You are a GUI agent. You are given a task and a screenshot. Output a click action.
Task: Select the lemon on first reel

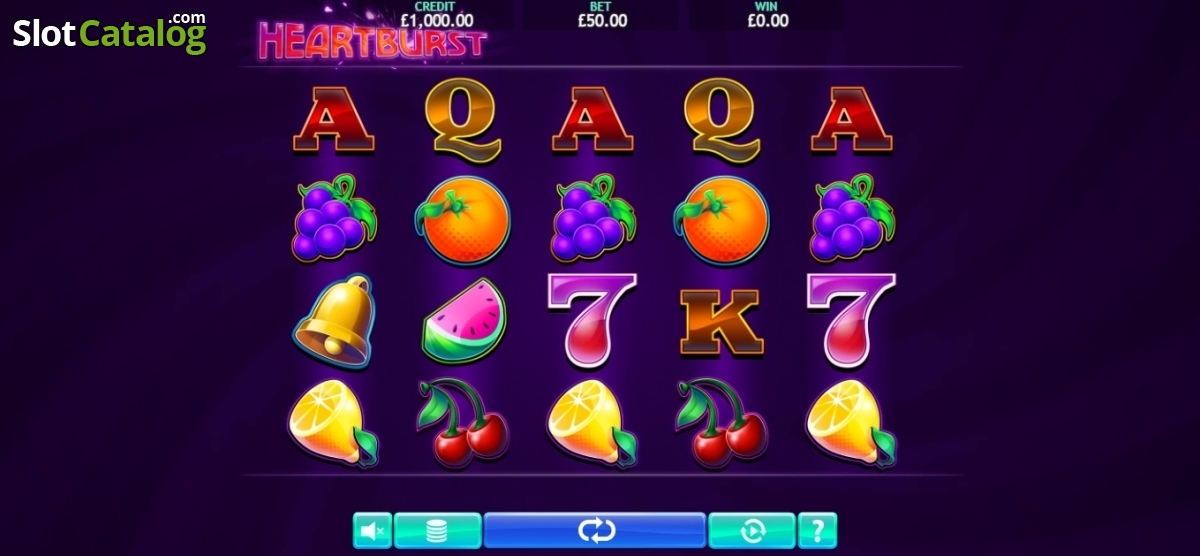(x=334, y=424)
